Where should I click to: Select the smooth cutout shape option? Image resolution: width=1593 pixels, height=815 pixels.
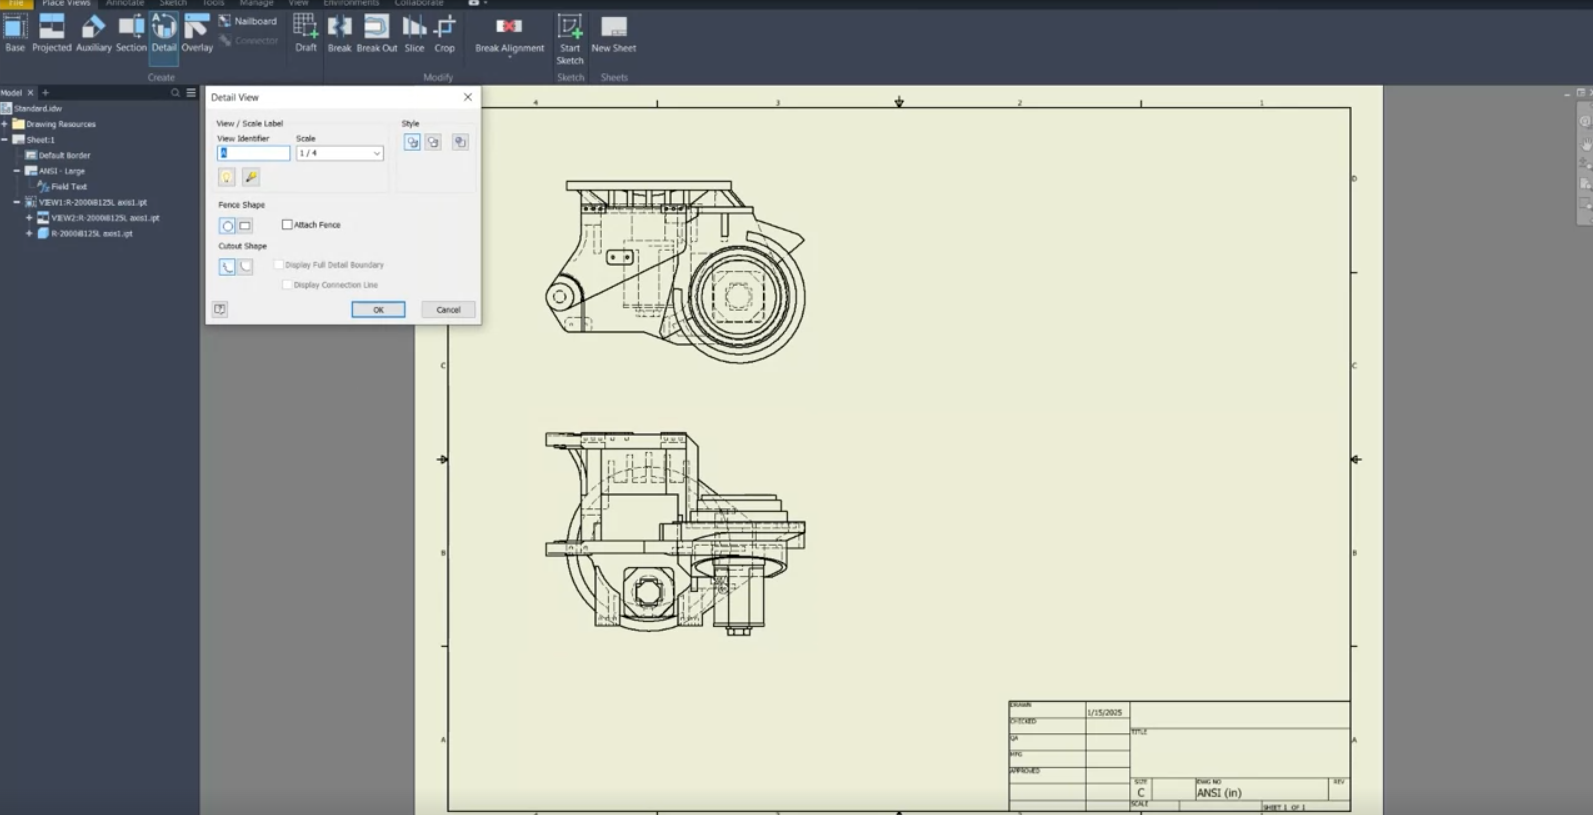[246, 267]
